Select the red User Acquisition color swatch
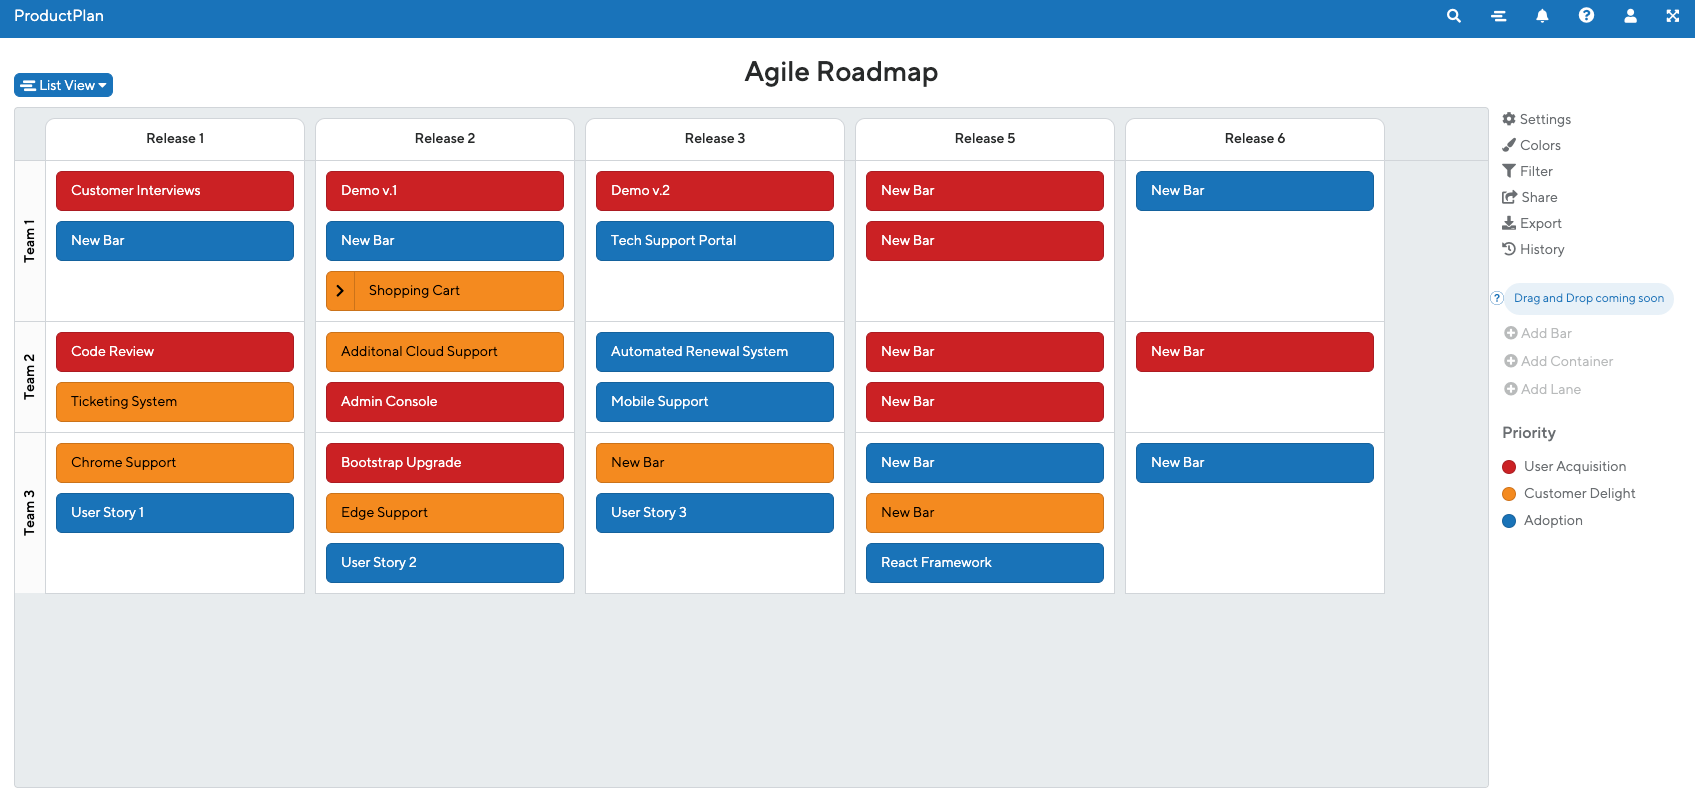The image size is (1695, 801). click(x=1509, y=467)
